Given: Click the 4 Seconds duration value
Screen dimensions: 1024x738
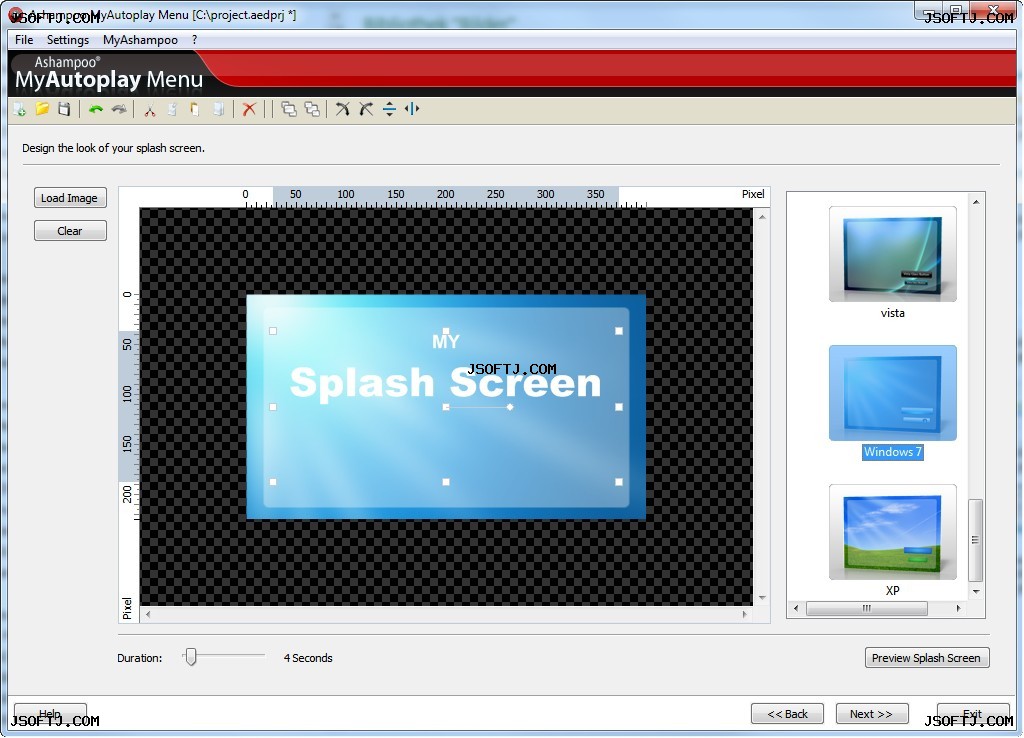Looking at the screenshot, I should click(308, 658).
